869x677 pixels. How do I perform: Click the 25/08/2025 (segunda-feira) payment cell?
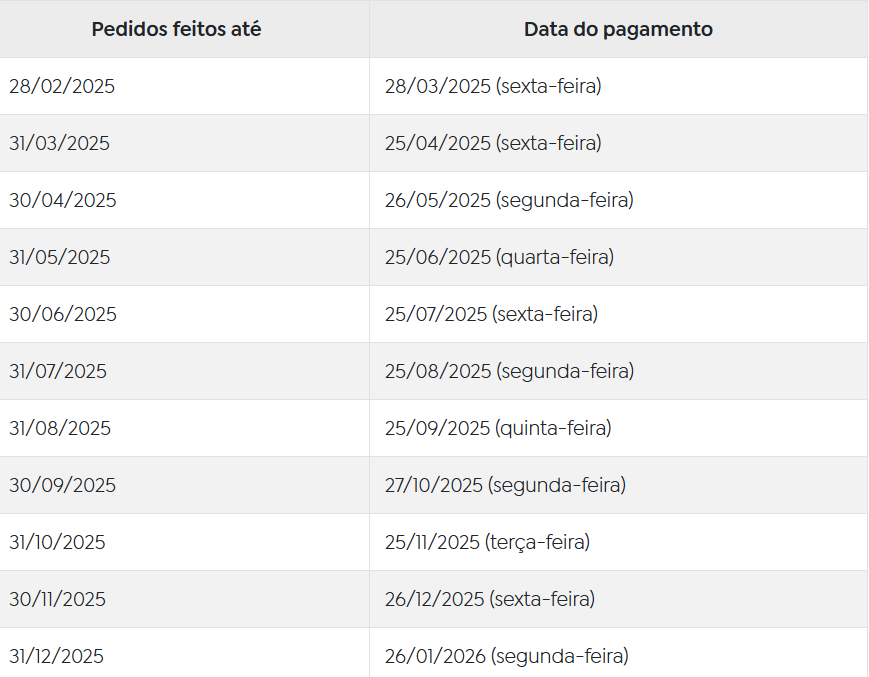coord(618,371)
